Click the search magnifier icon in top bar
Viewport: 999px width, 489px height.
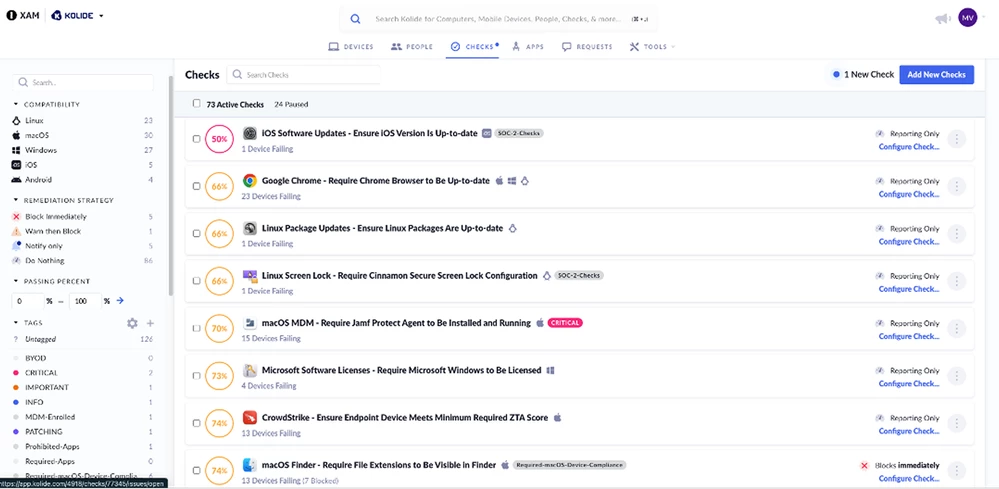click(x=355, y=19)
